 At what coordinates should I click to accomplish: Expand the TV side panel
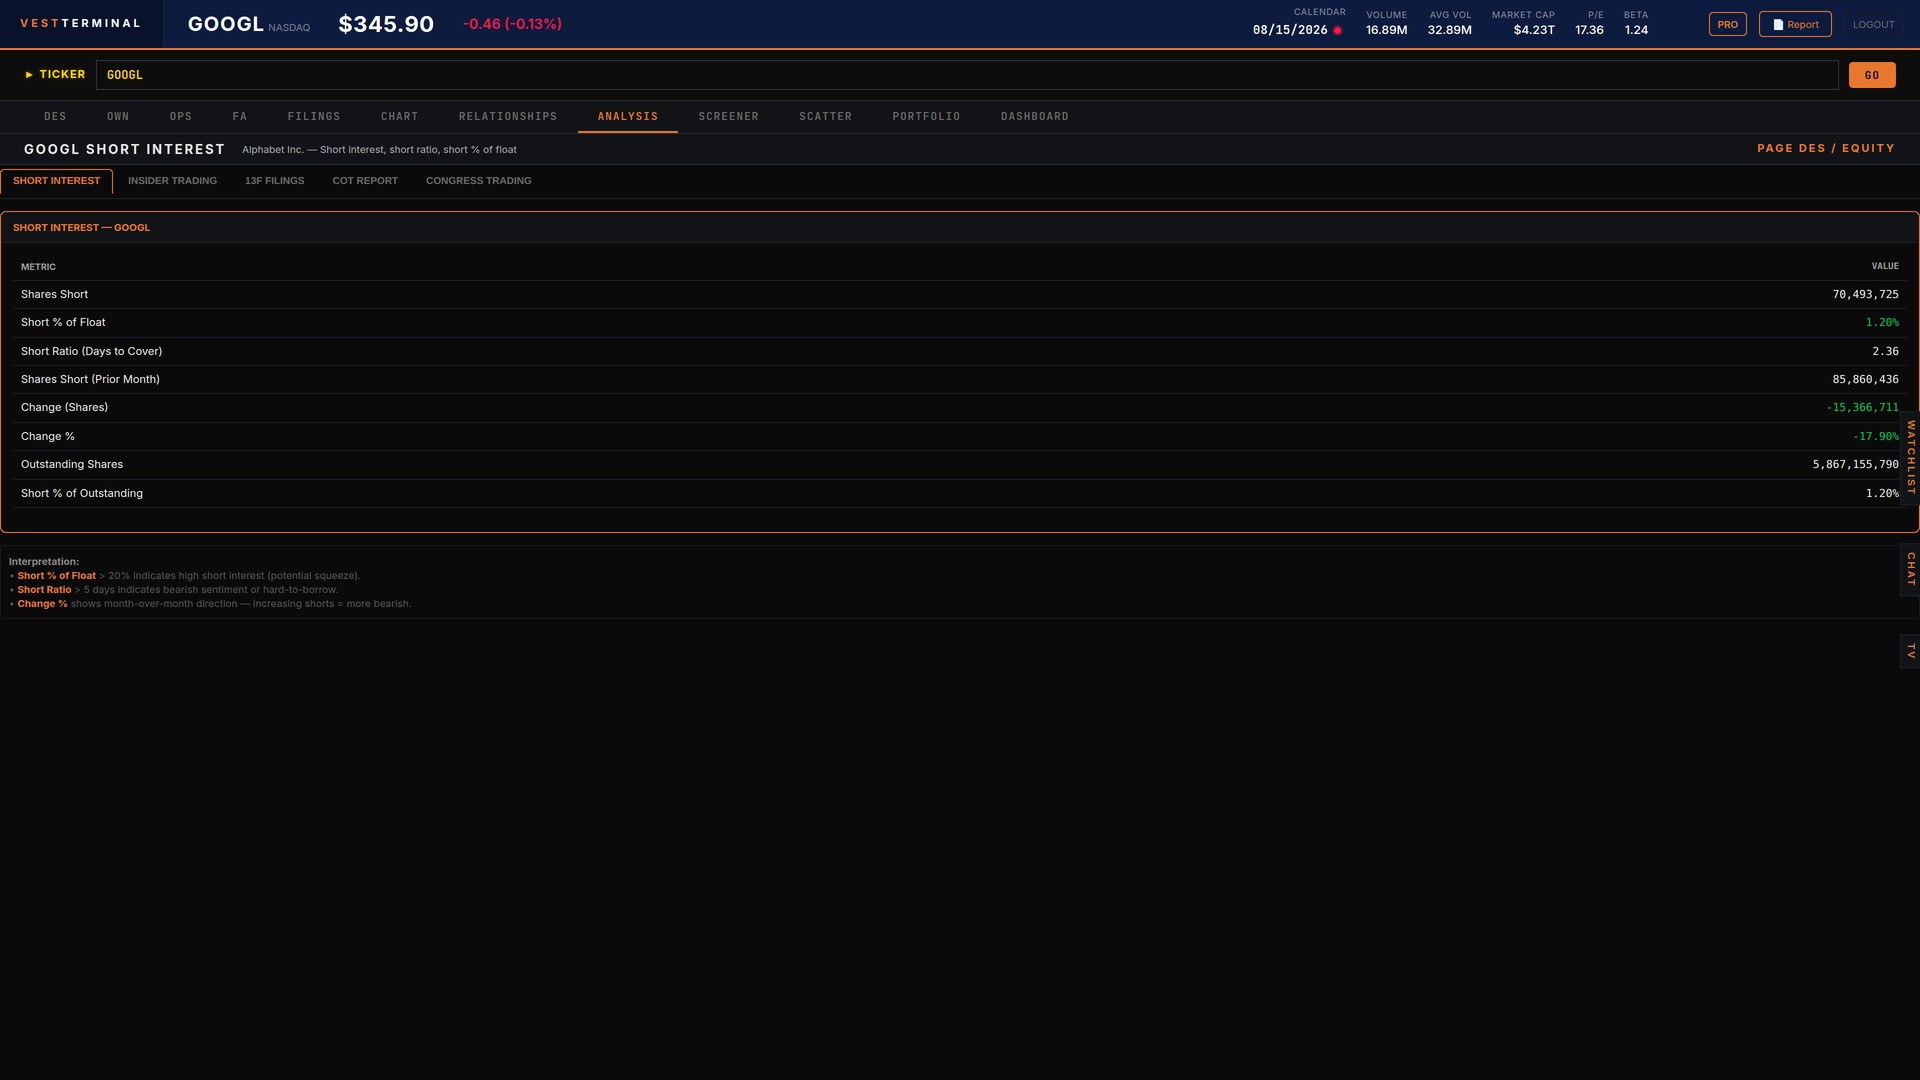pos(1910,651)
